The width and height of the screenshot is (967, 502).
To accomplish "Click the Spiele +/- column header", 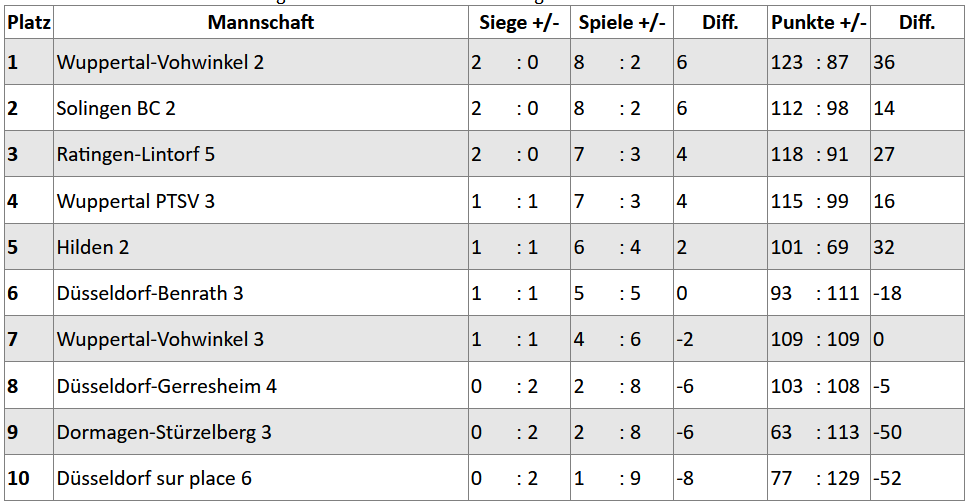I will (x=622, y=23).
